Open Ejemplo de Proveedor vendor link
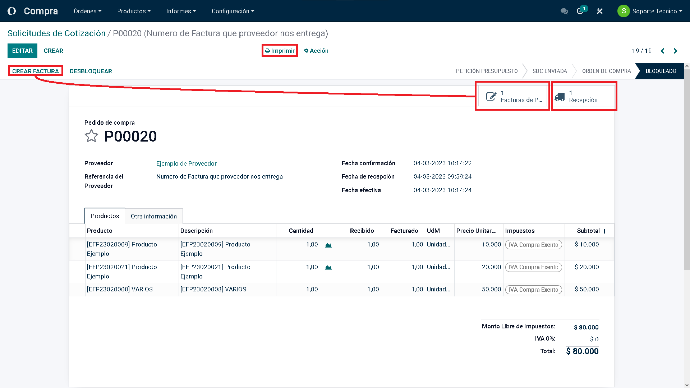Viewport: 690px width, 388px height. (187, 164)
